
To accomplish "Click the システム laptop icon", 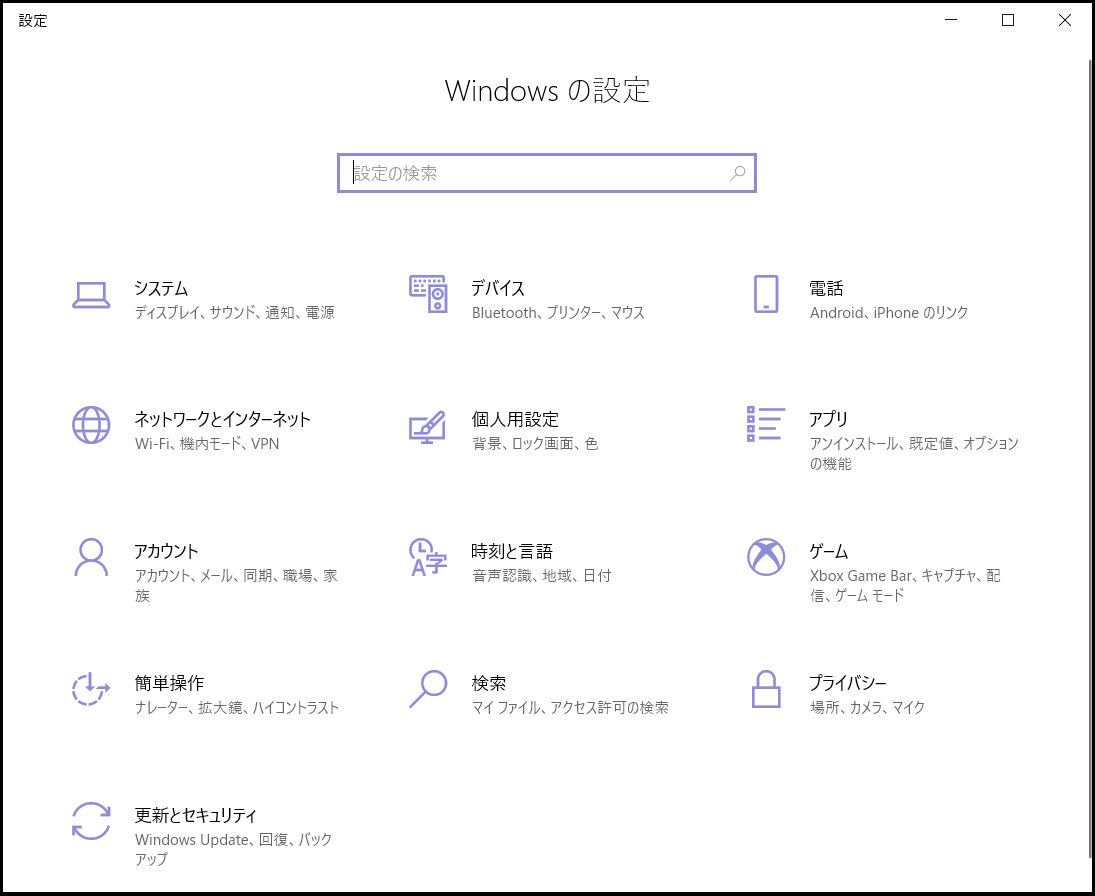I will click(x=91, y=295).
